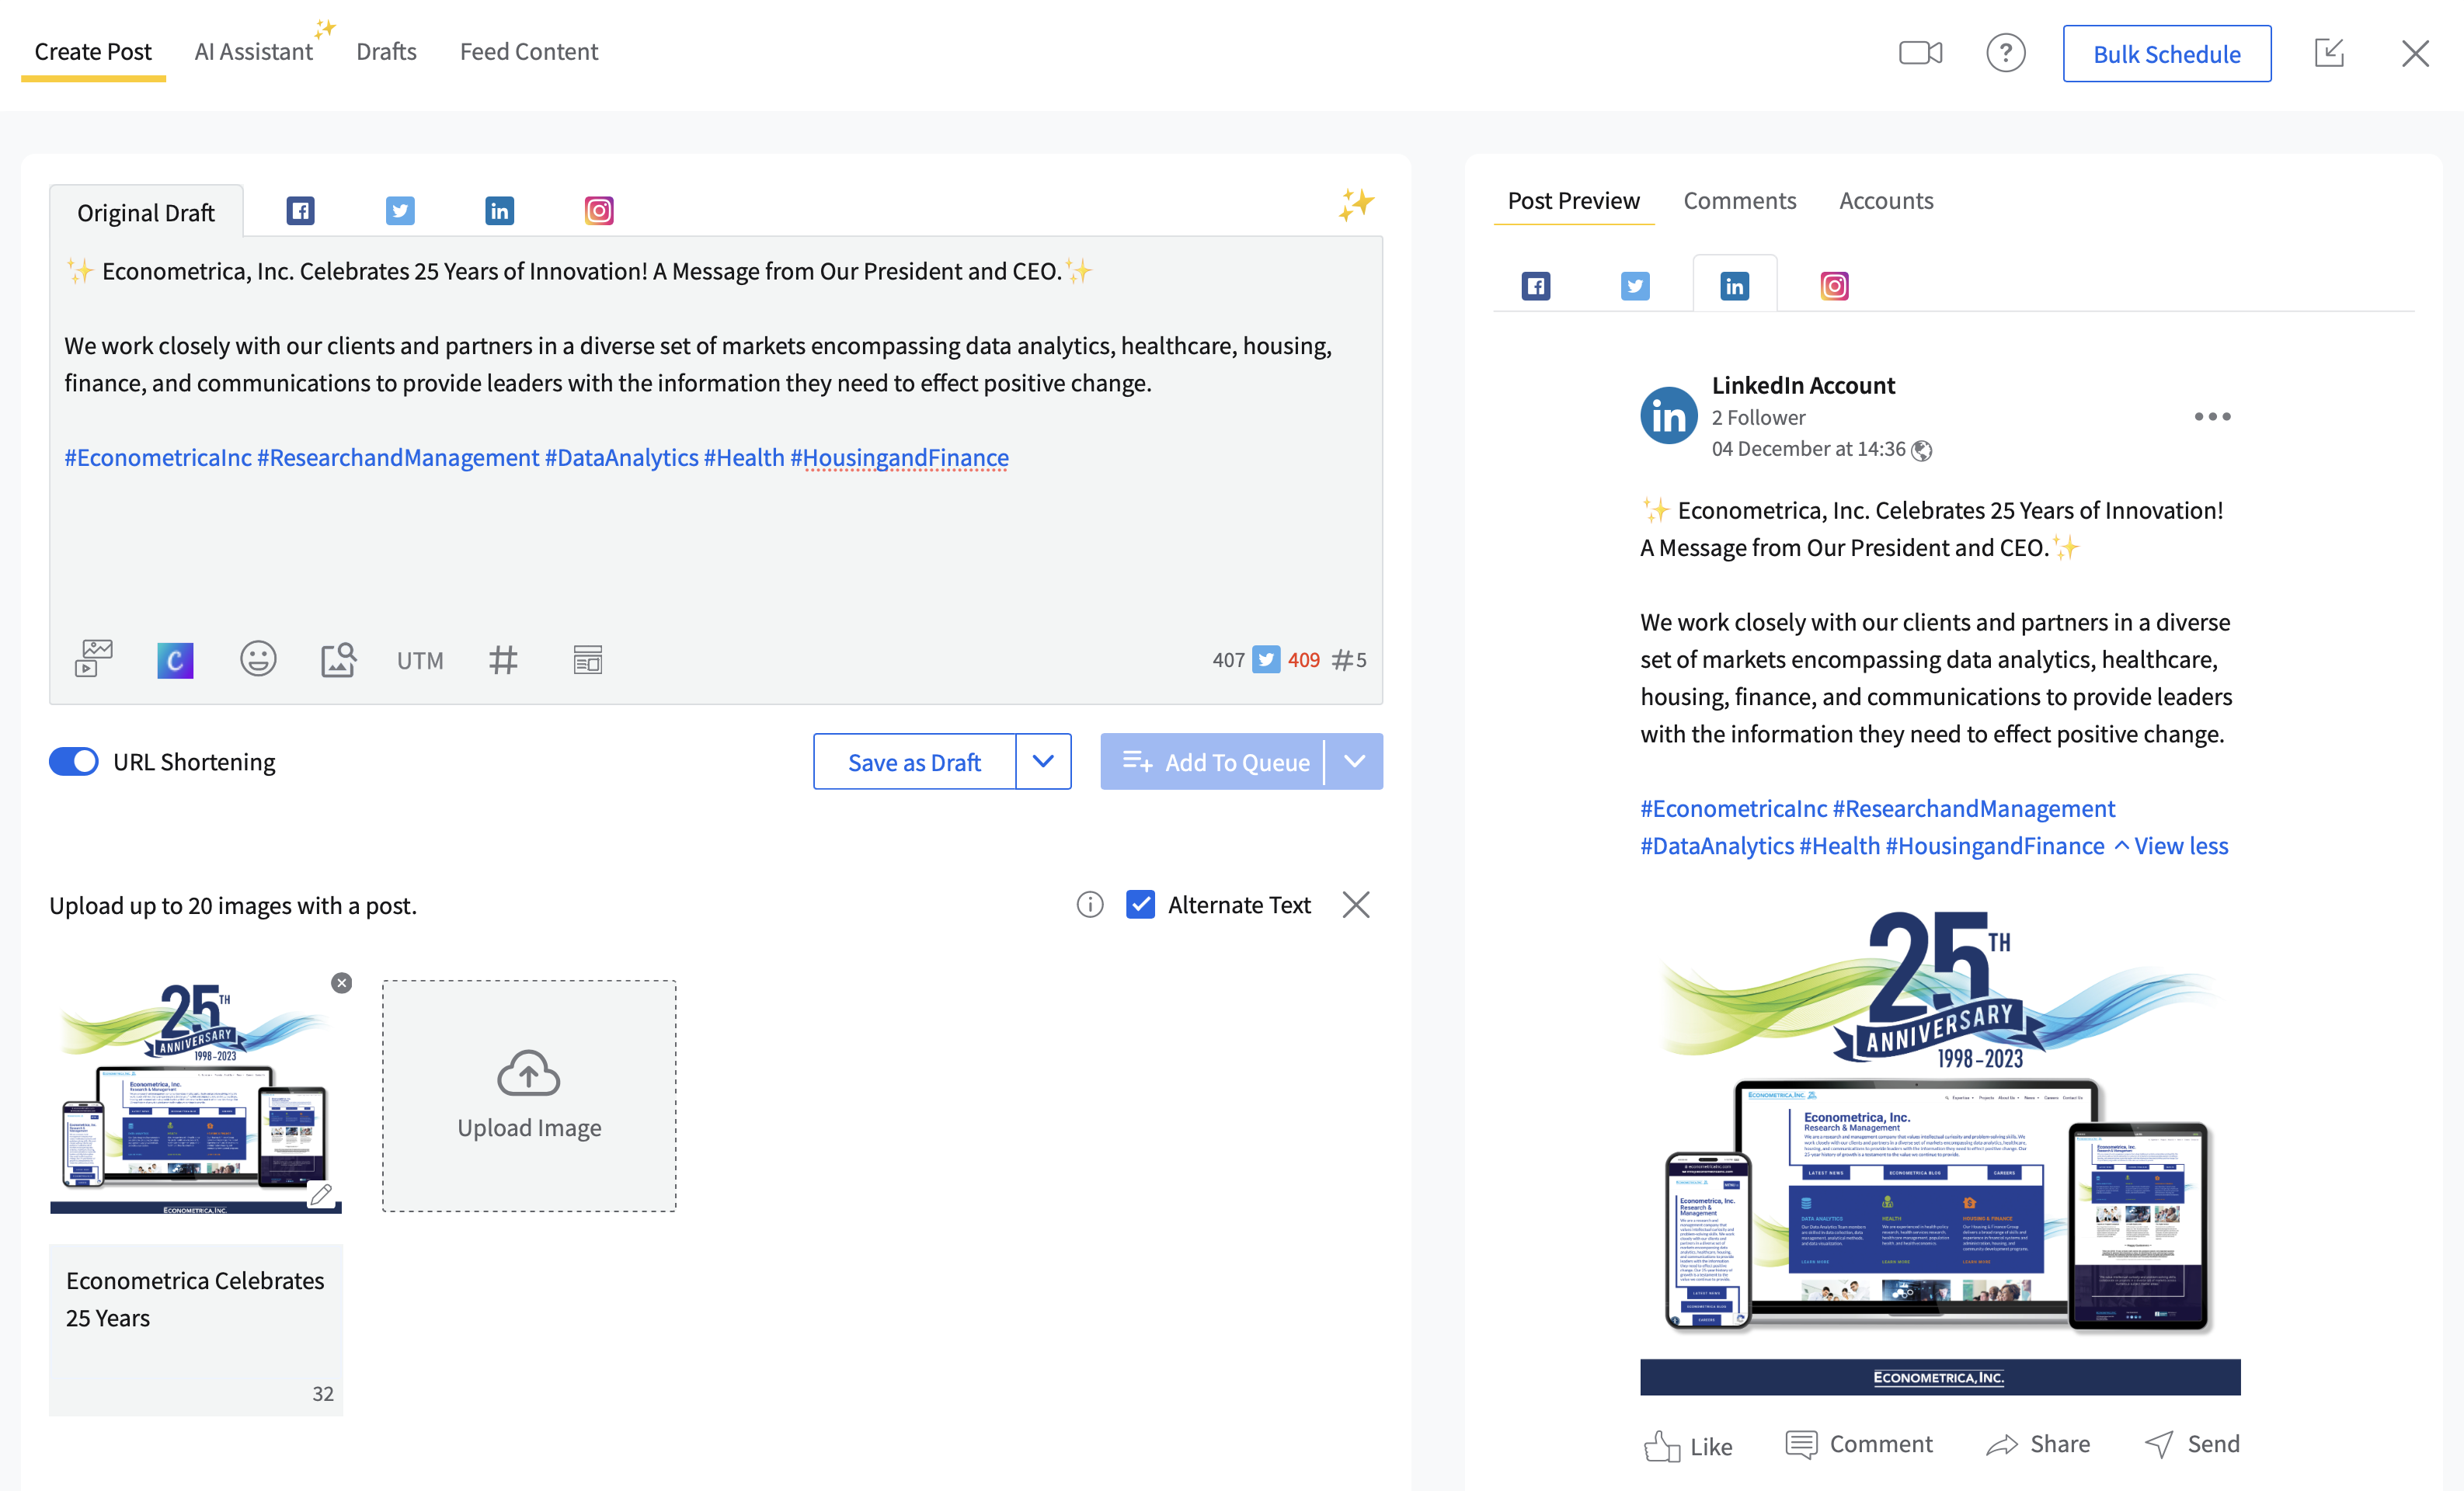Open the hashtag manager icon
This screenshot has height=1491, width=2464.
click(x=503, y=659)
